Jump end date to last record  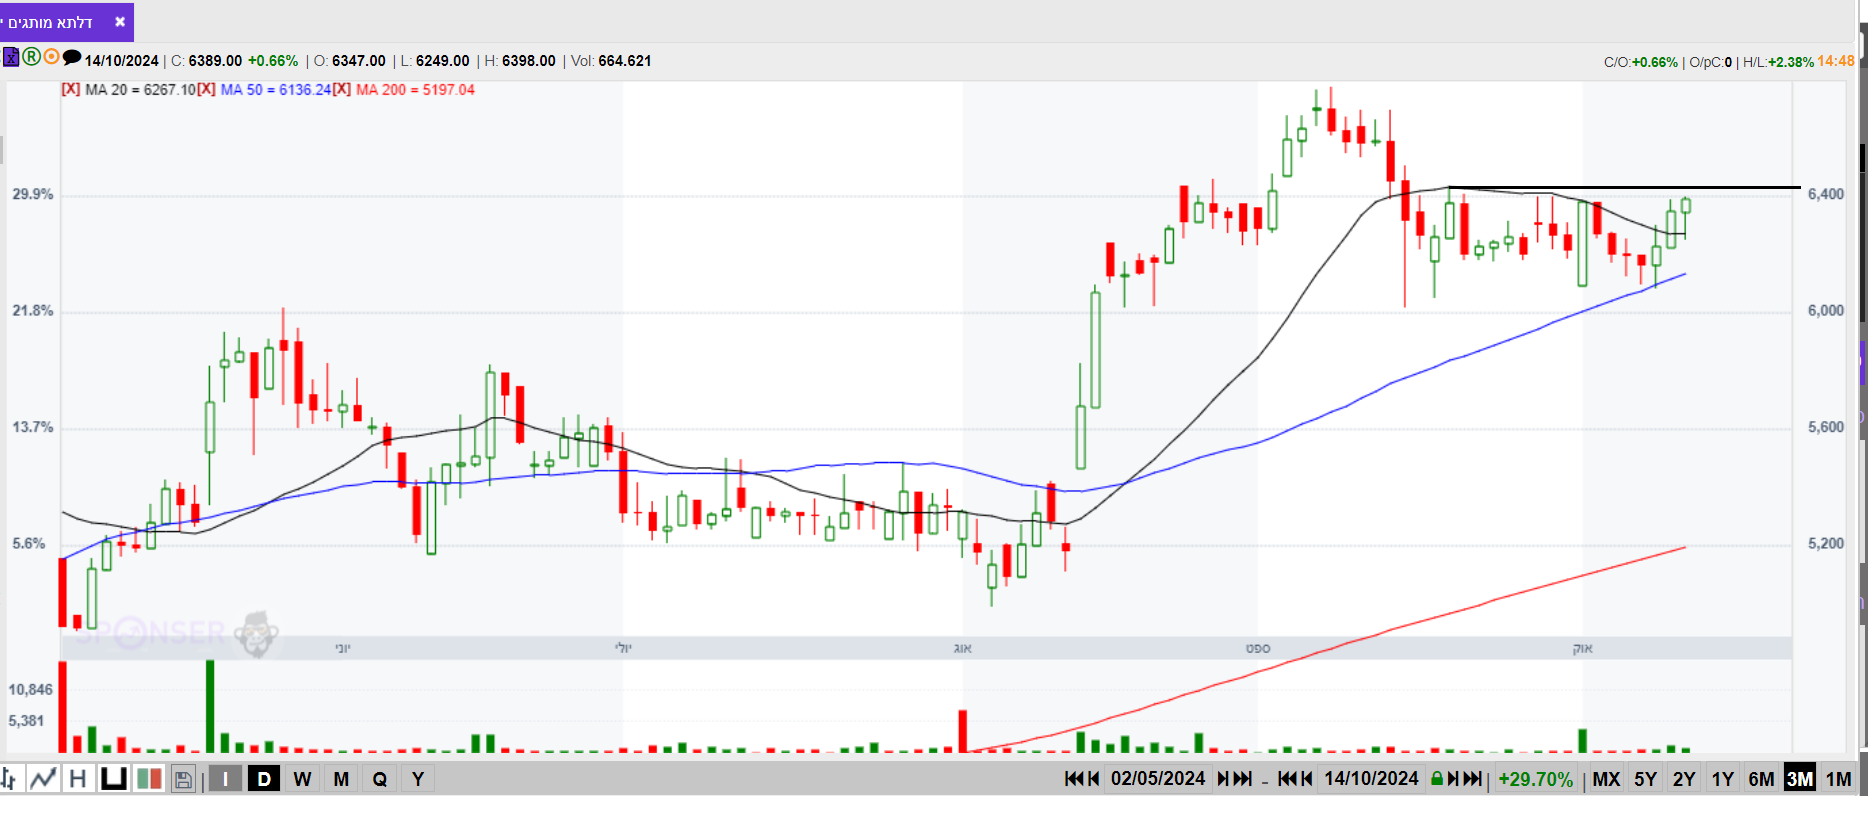pyautogui.click(x=1473, y=779)
